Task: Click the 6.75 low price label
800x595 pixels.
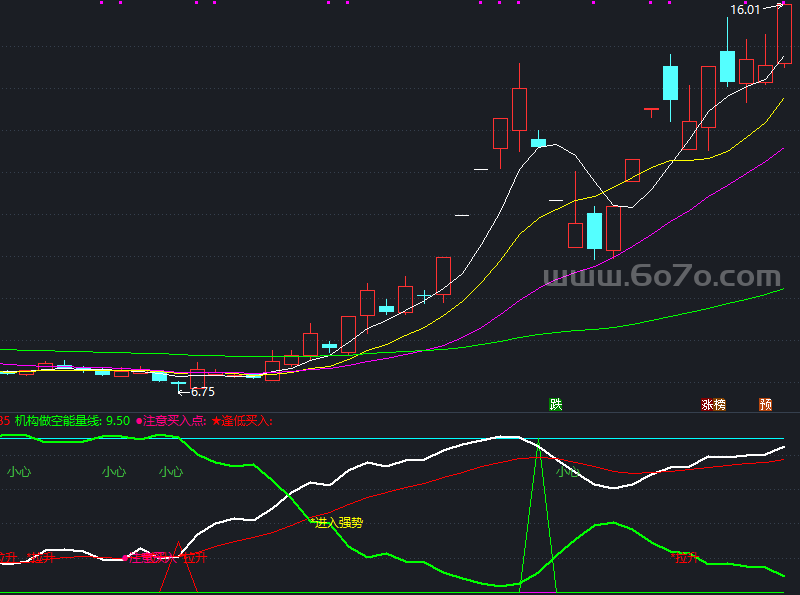Action: [x=202, y=391]
